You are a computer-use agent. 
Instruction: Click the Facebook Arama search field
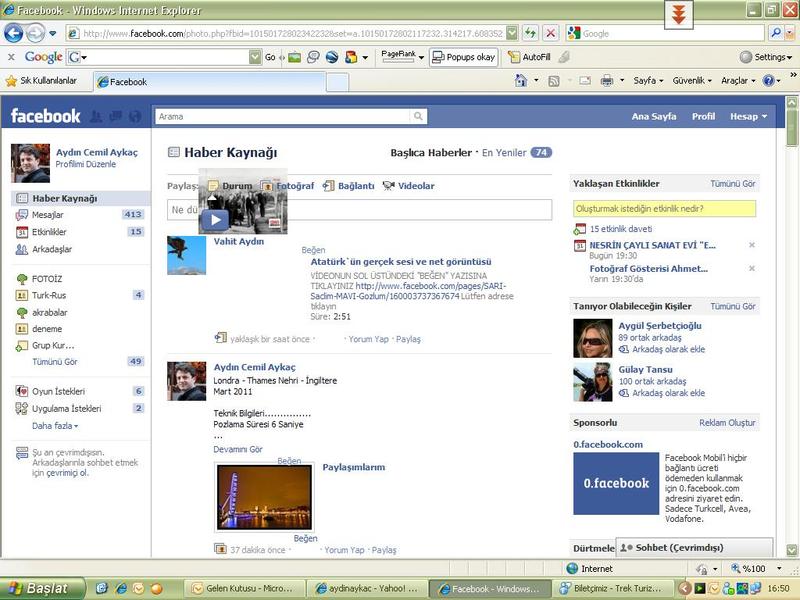point(284,116)
